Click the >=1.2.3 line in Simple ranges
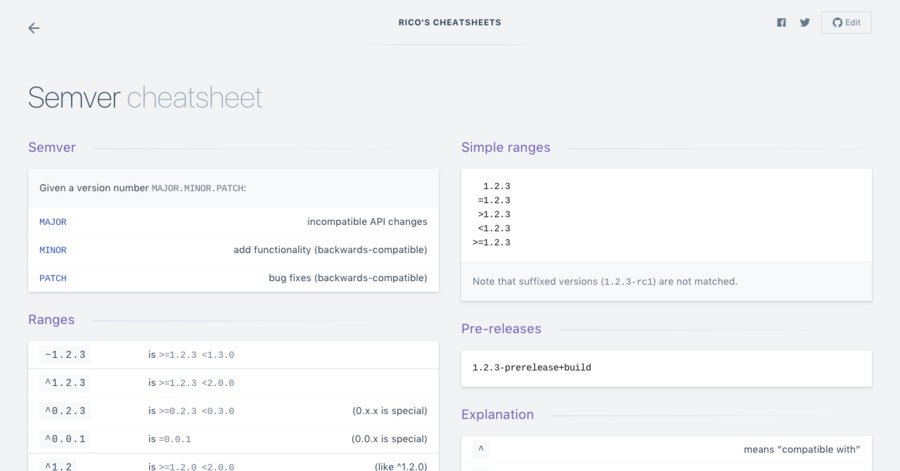The width and height of the screenshot is (900, 471). [x=491, y=242]
